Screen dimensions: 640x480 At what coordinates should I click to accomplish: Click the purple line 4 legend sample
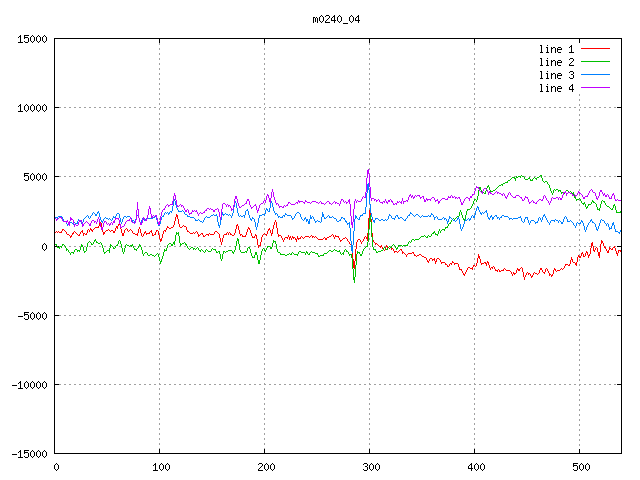coord(596,88)
